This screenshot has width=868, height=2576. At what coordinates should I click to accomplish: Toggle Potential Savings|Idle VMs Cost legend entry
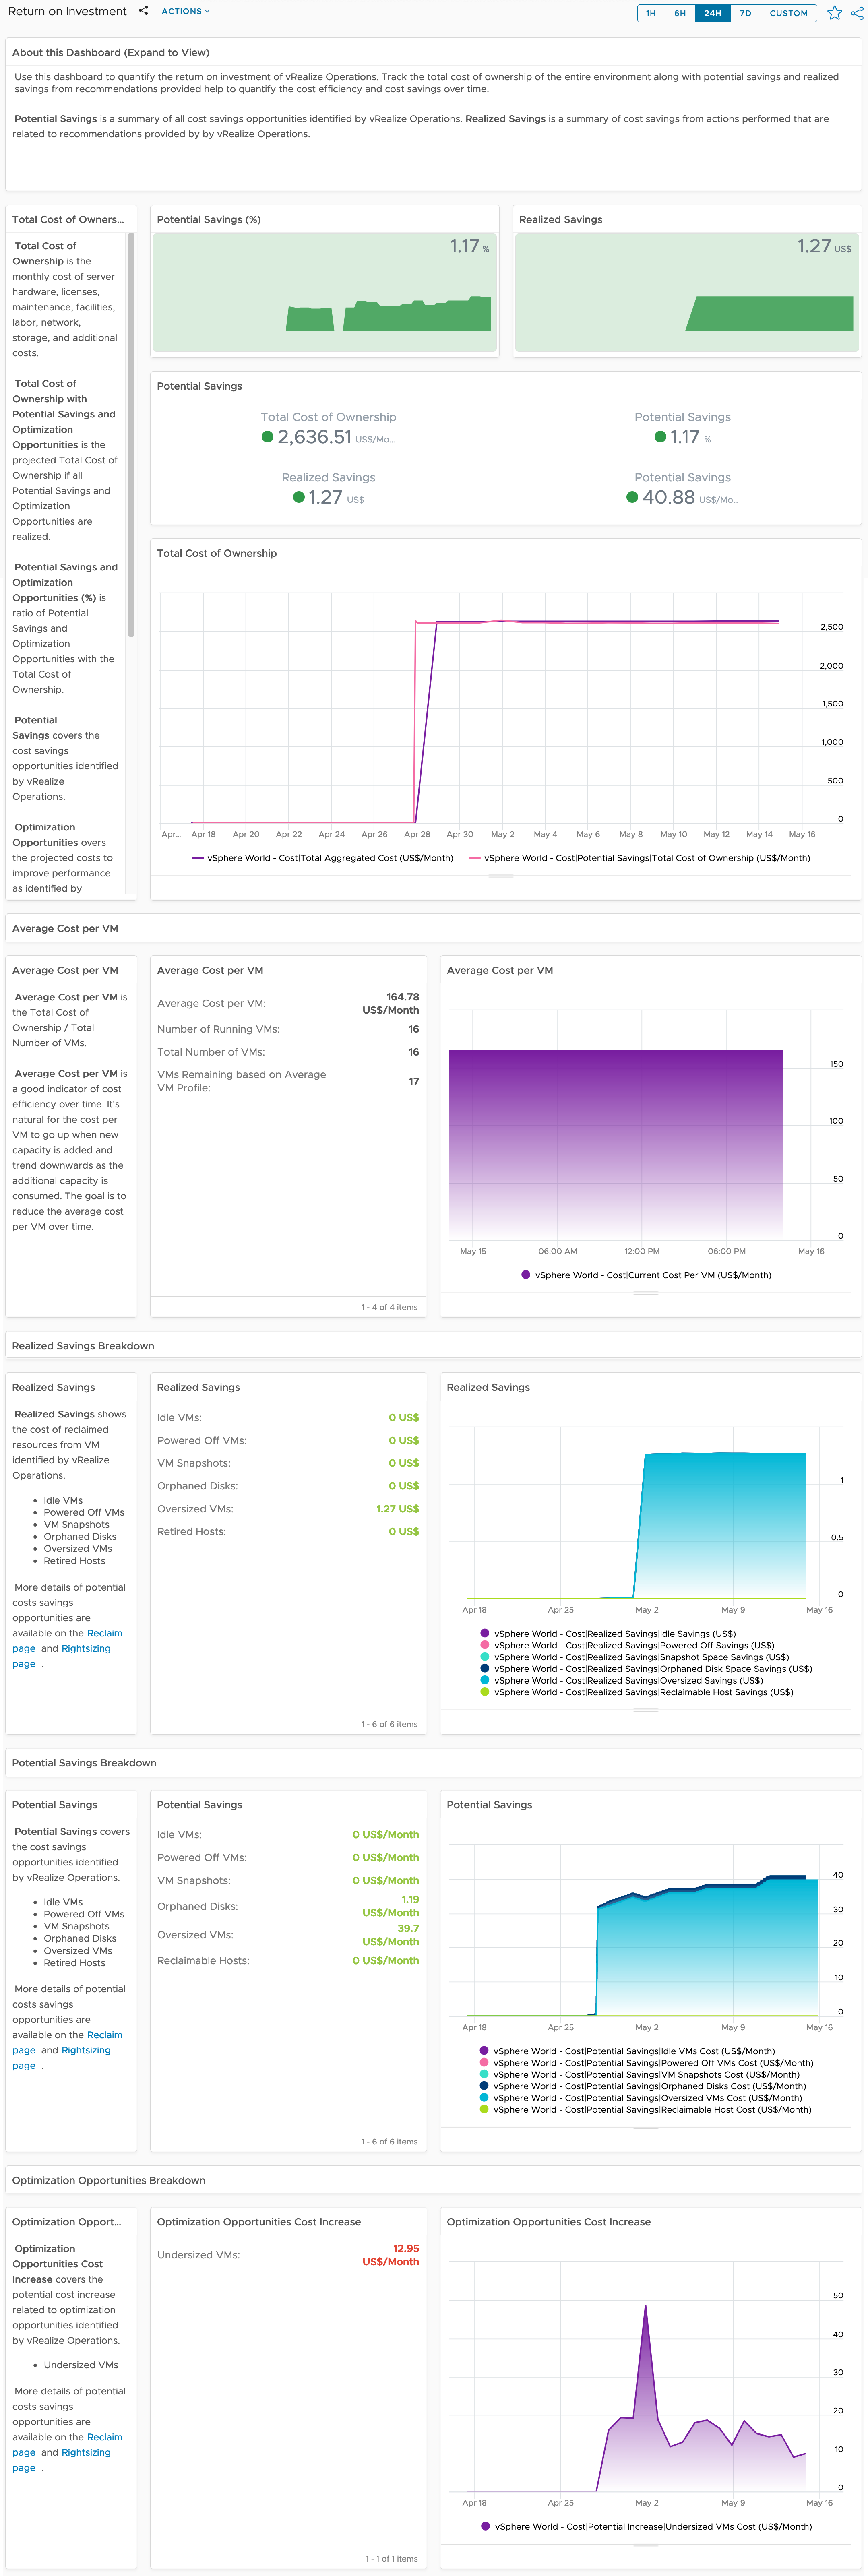pos(627,2051)
